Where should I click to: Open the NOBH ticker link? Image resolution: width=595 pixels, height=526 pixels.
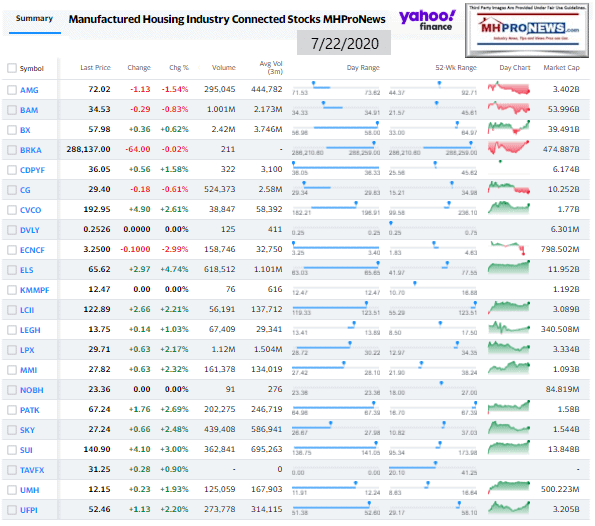pos(31,390)
